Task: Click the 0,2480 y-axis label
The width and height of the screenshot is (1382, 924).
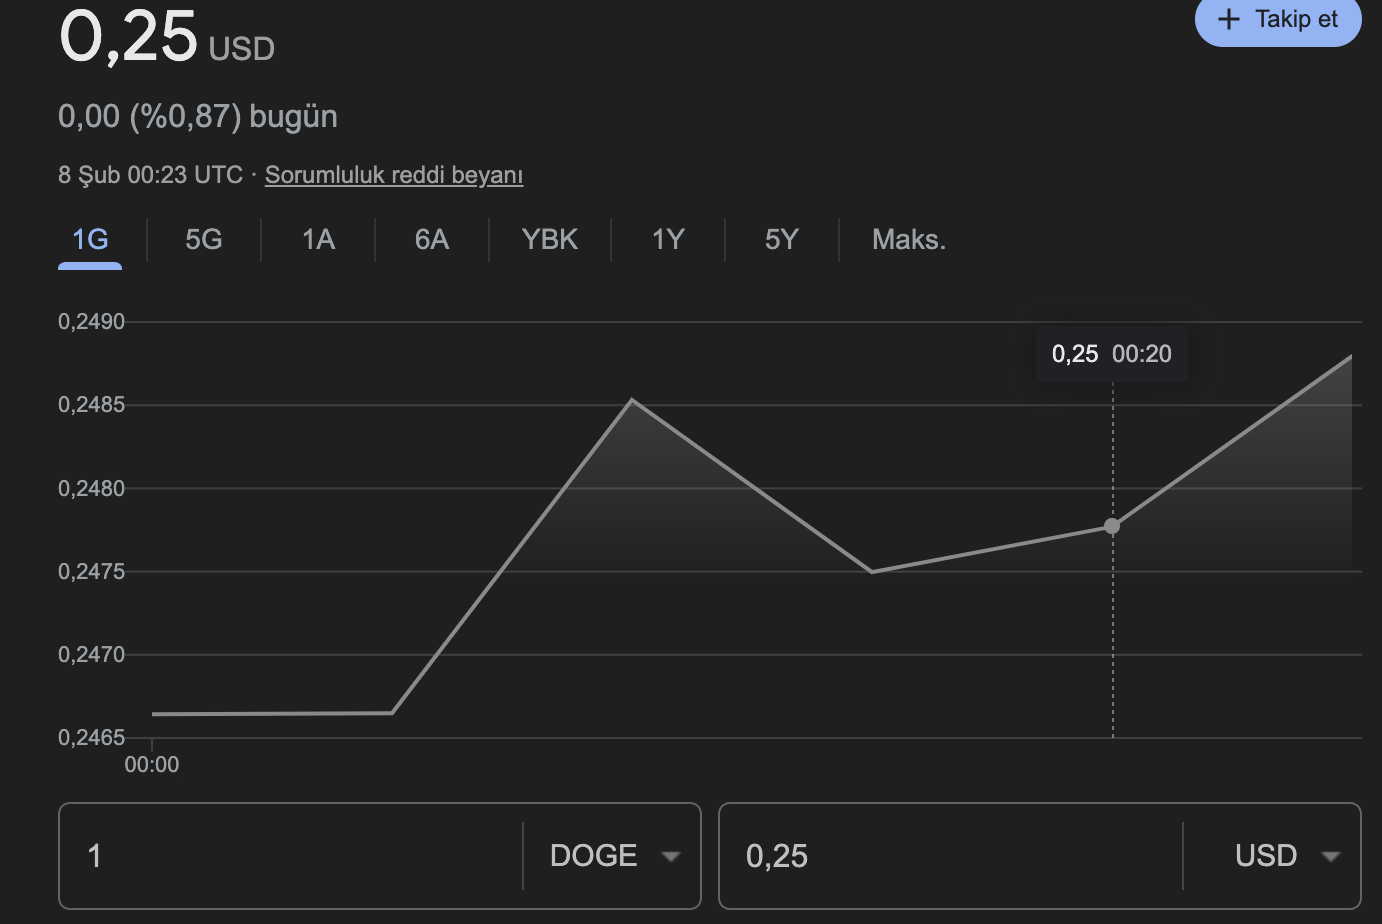Action: tap(92, 489)
